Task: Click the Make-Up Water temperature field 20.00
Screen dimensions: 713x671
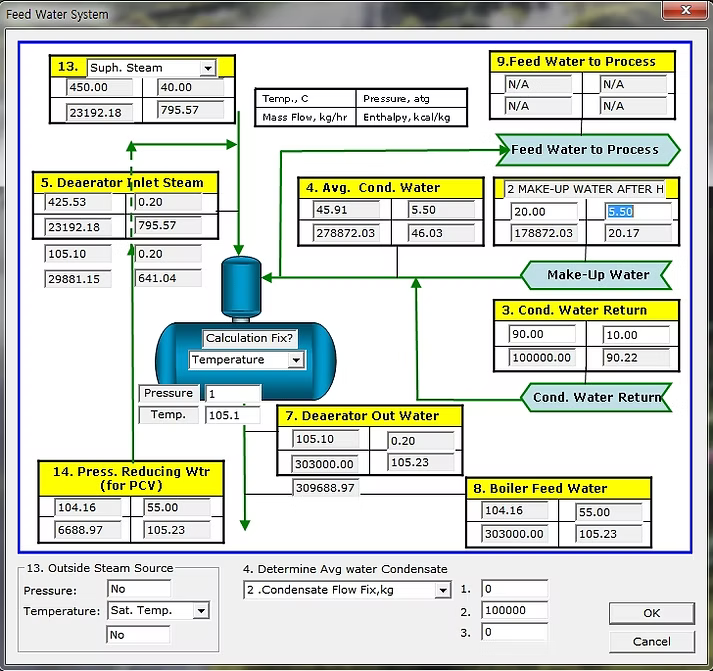Action: click(x=543, y=212)
